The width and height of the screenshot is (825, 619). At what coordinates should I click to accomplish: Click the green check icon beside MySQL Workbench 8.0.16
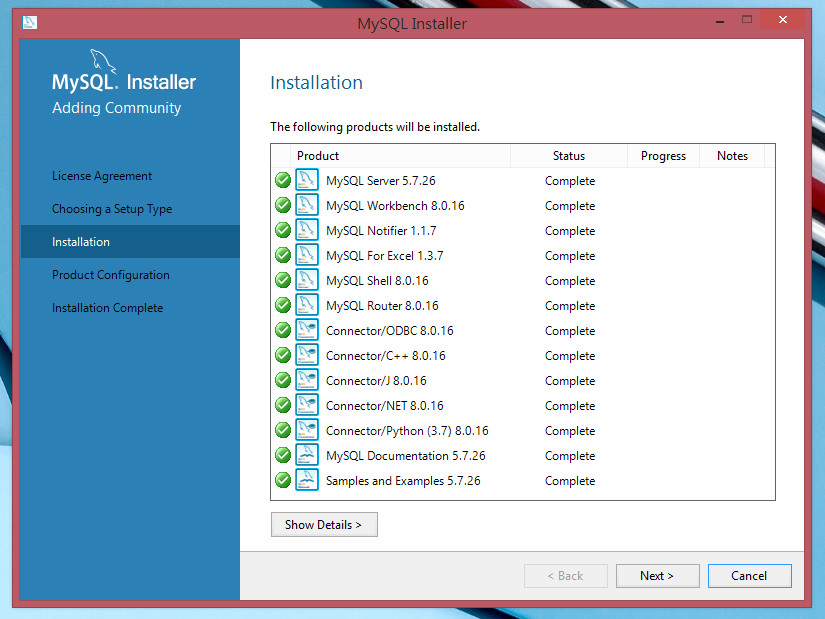(283, 205)
